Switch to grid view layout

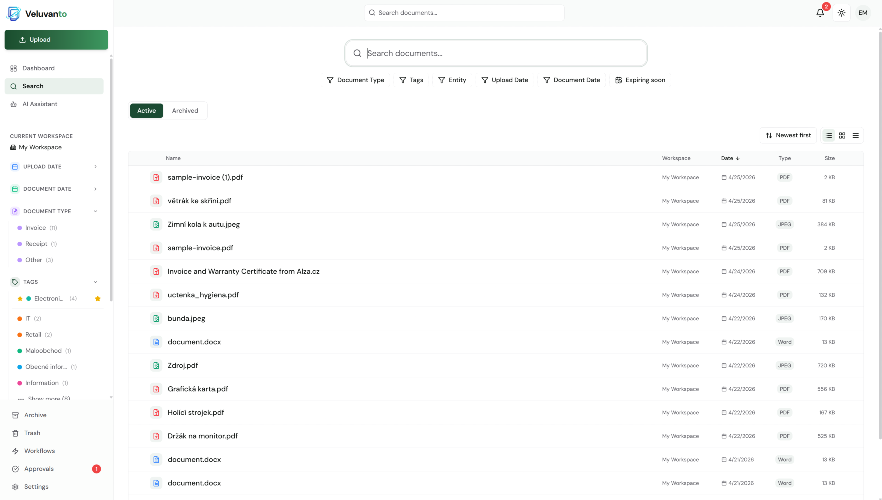(x=842, y=136)
